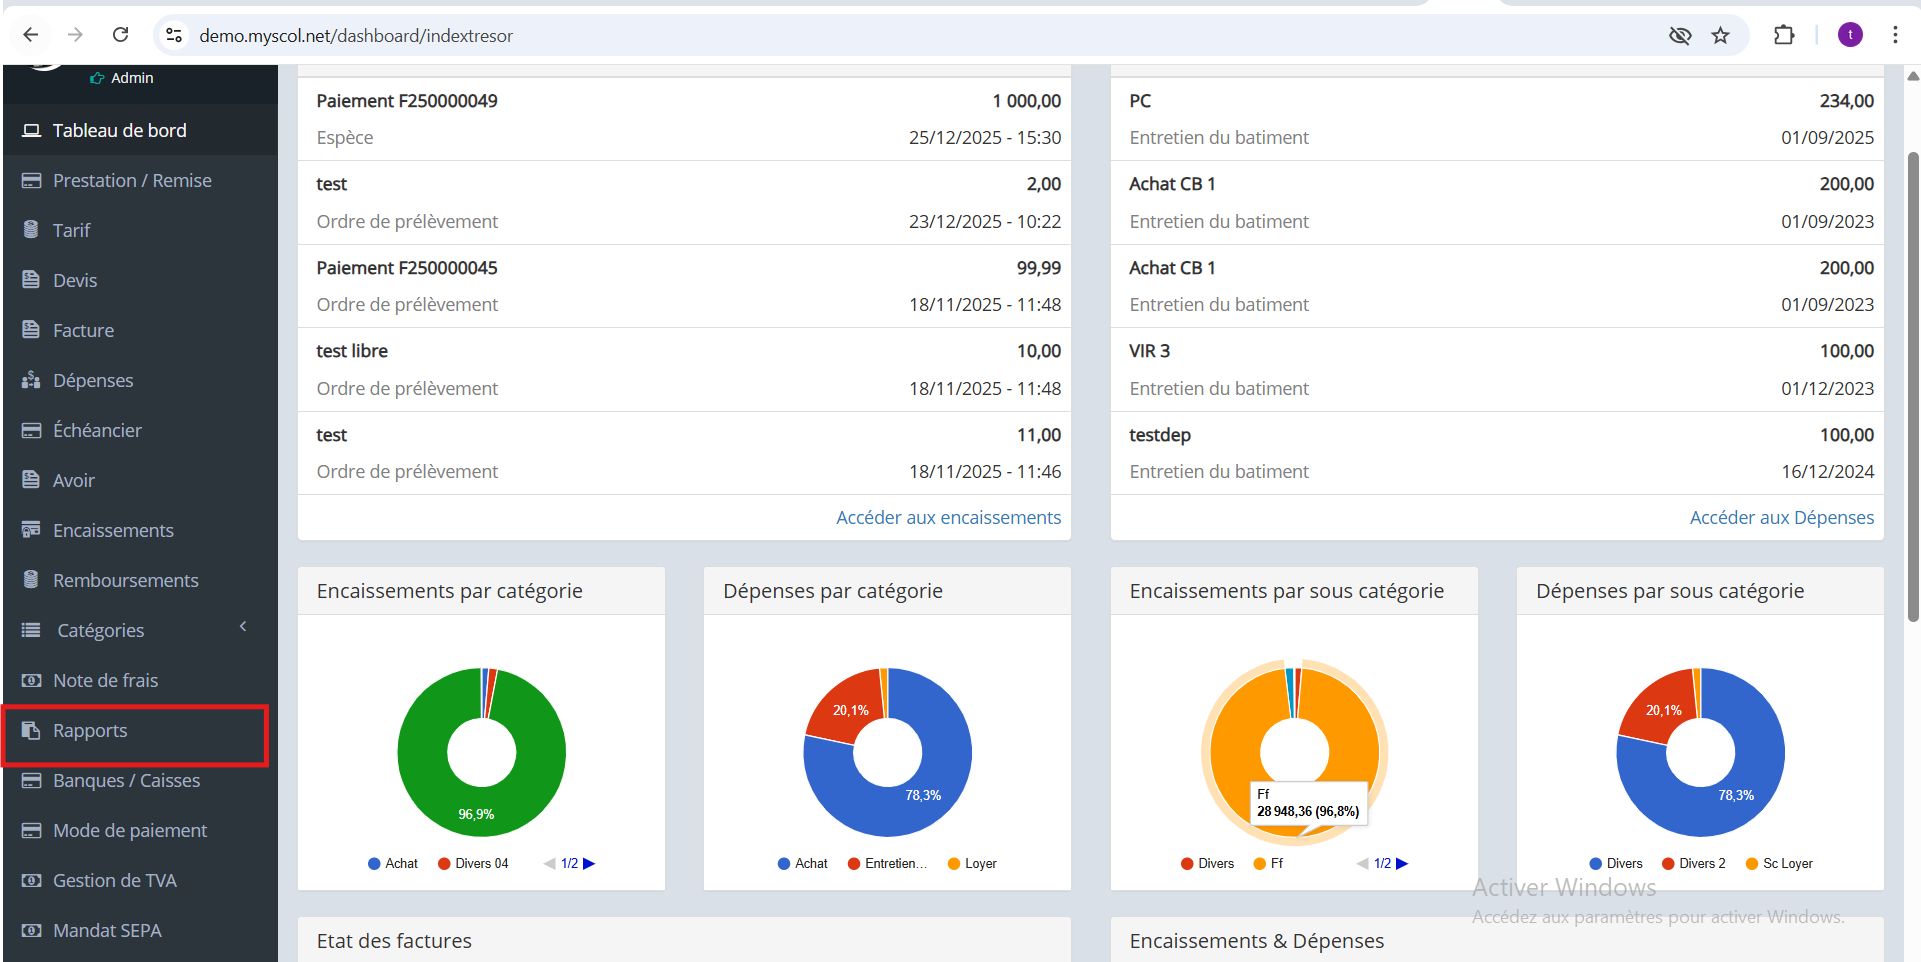Go to next legend page in Encaissements par catégorie
Viewport: 1921px width, 962px height.
pos(589,863)
